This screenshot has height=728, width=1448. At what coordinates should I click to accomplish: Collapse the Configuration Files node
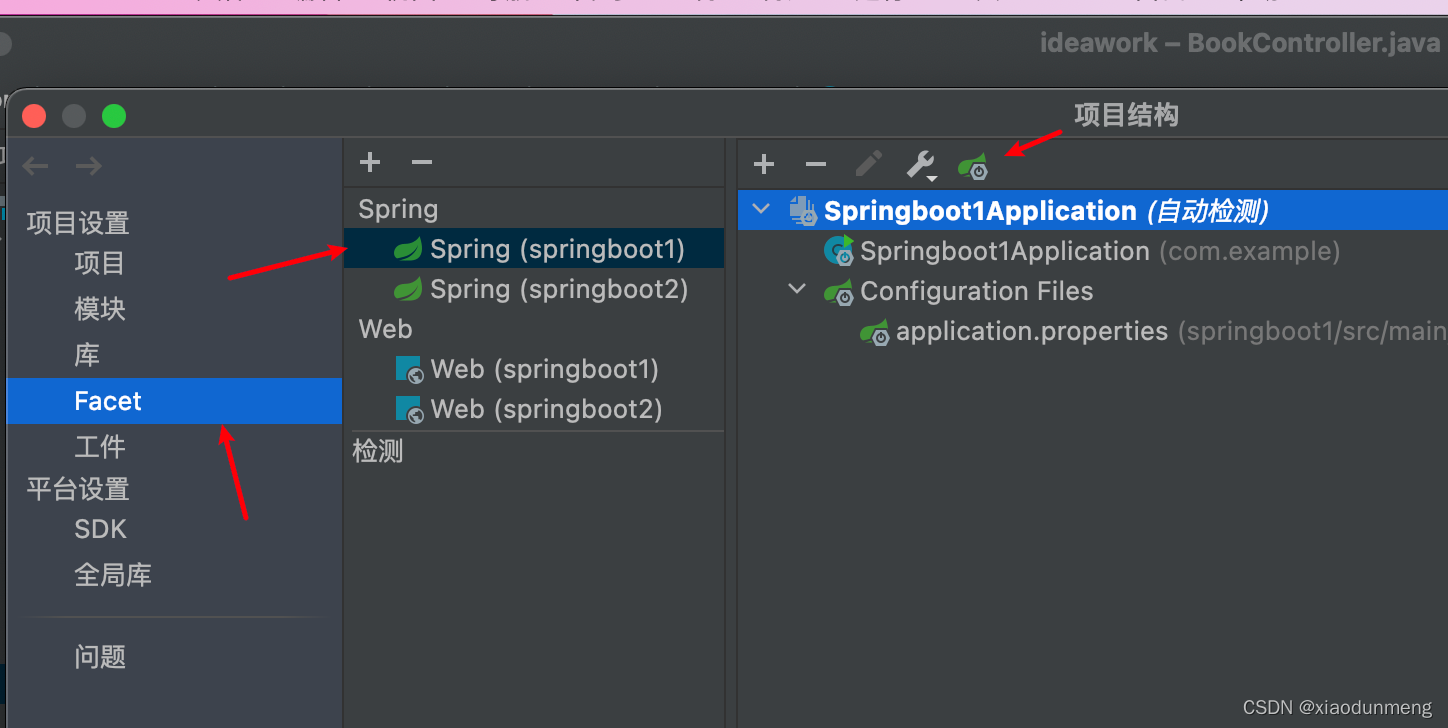click(796, 289)
